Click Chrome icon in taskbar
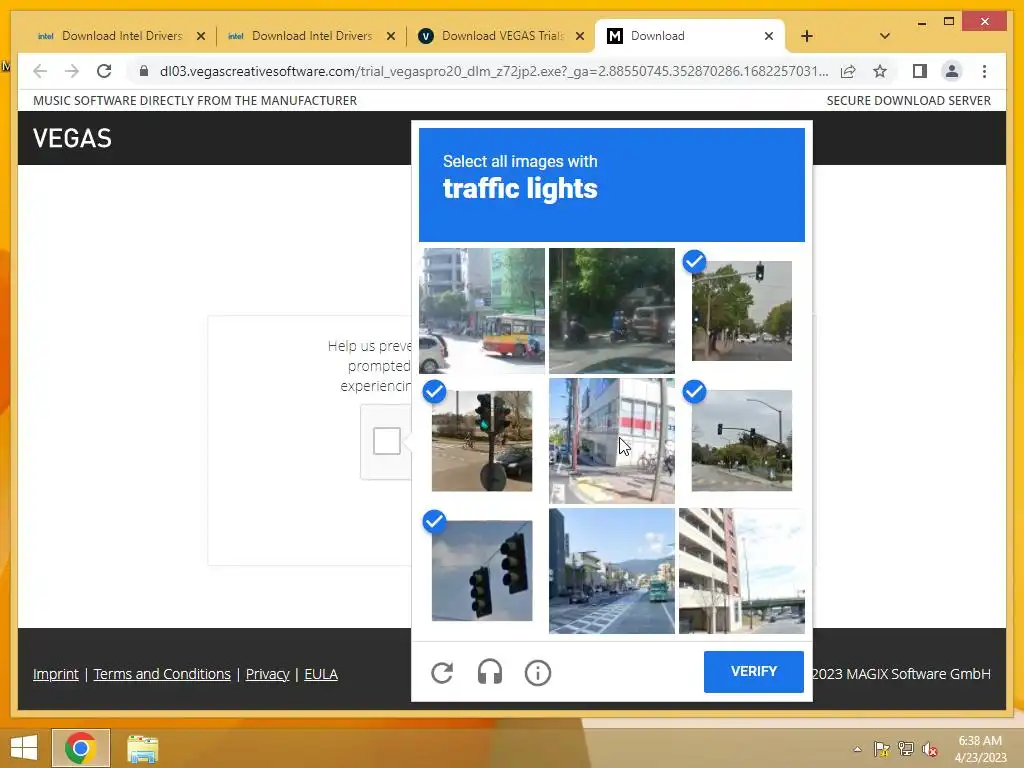The width and height of the screenshot is (1024, 768). (x=80, y=748)
